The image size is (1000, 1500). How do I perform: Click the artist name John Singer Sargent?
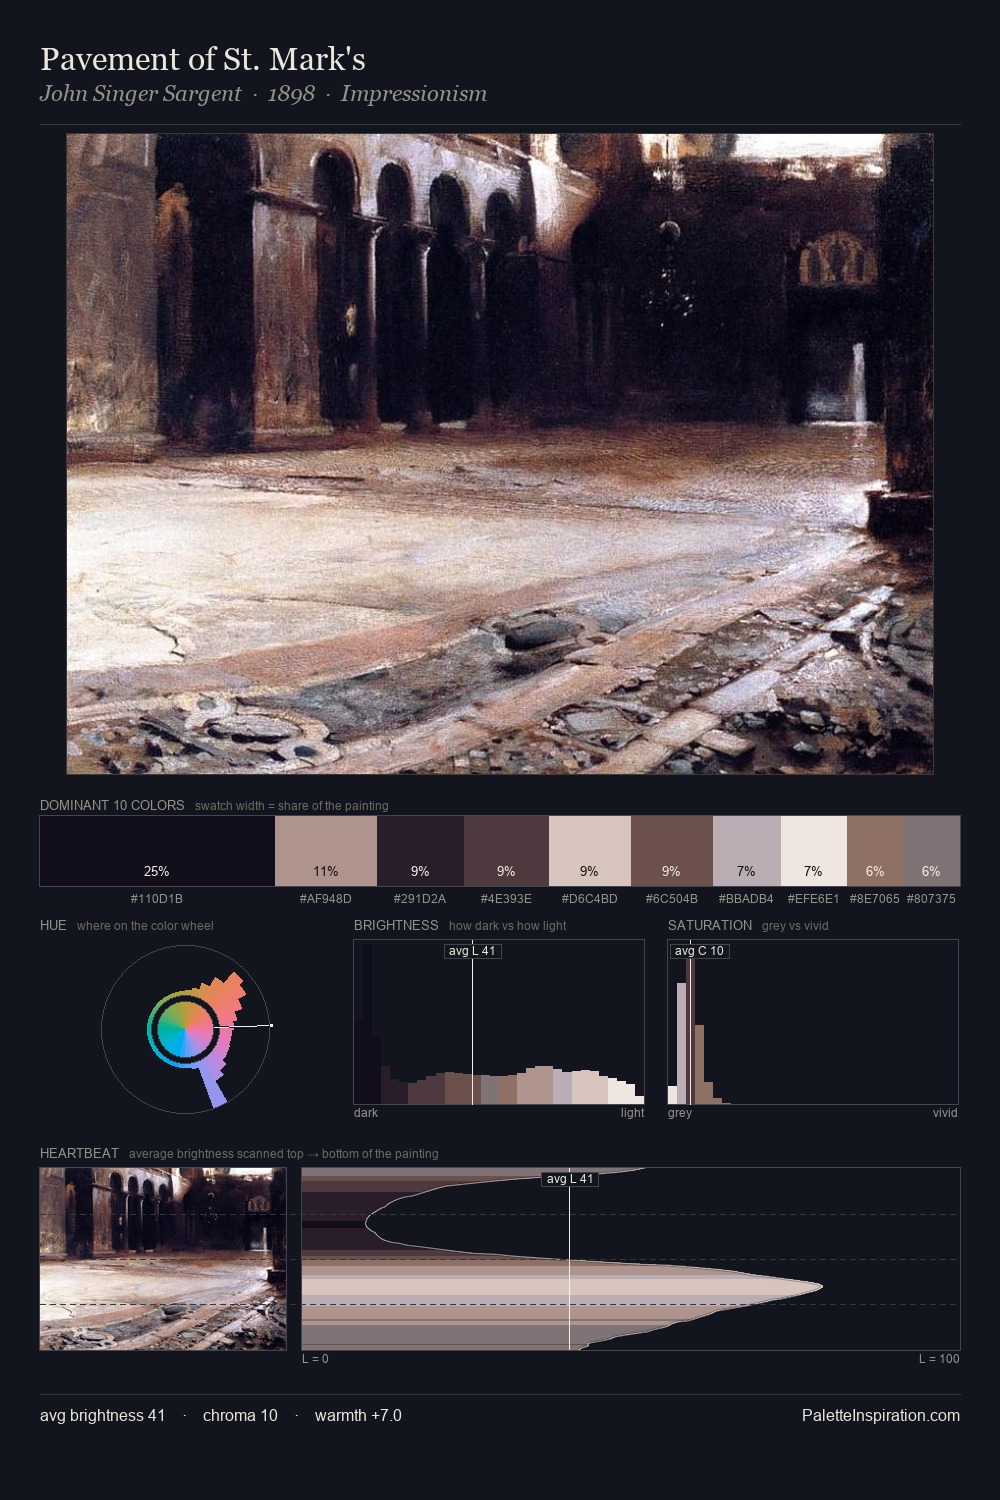click(x=140, y=94)
